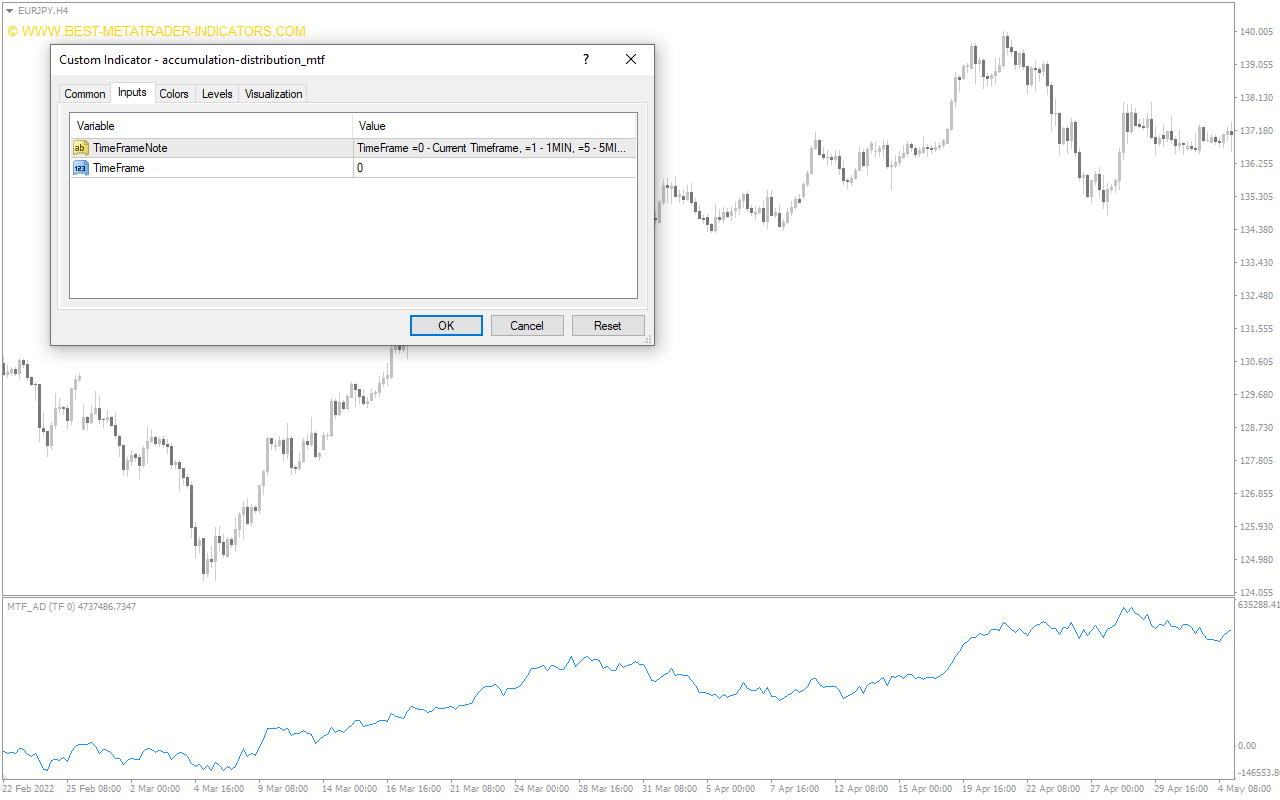Click price level 136.255 on axis
Image resolution: width=1280 pixels, height=800 pixels.
click(1255, 164)
